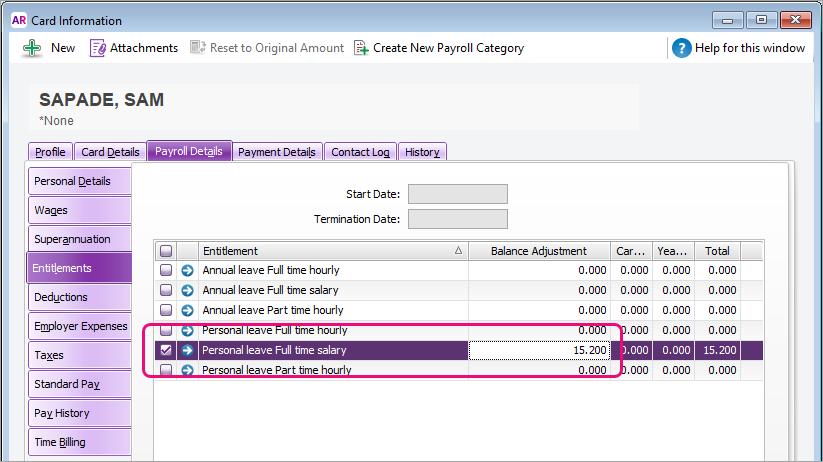The width and height of the screenshot is (823, 462).
Task: Tick Annual leave Part time hourly checkbox
Action: (x=166, y=310)
